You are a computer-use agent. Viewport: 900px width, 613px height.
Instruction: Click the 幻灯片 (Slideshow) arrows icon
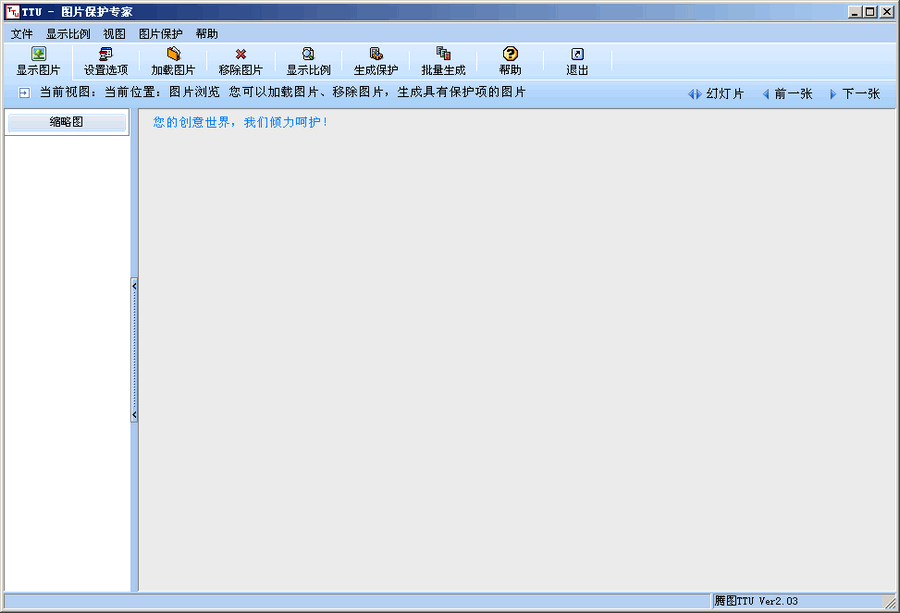point(694,93)
